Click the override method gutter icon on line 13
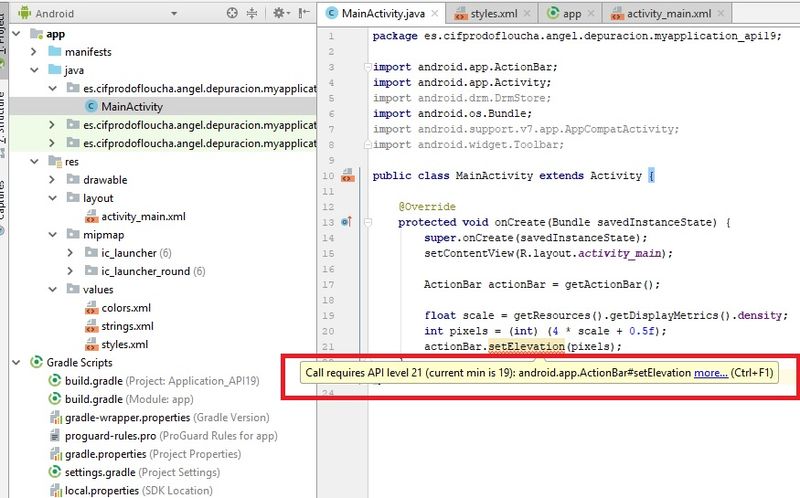Viewport: 800px width, 498px height. click(x=346, y=222)
